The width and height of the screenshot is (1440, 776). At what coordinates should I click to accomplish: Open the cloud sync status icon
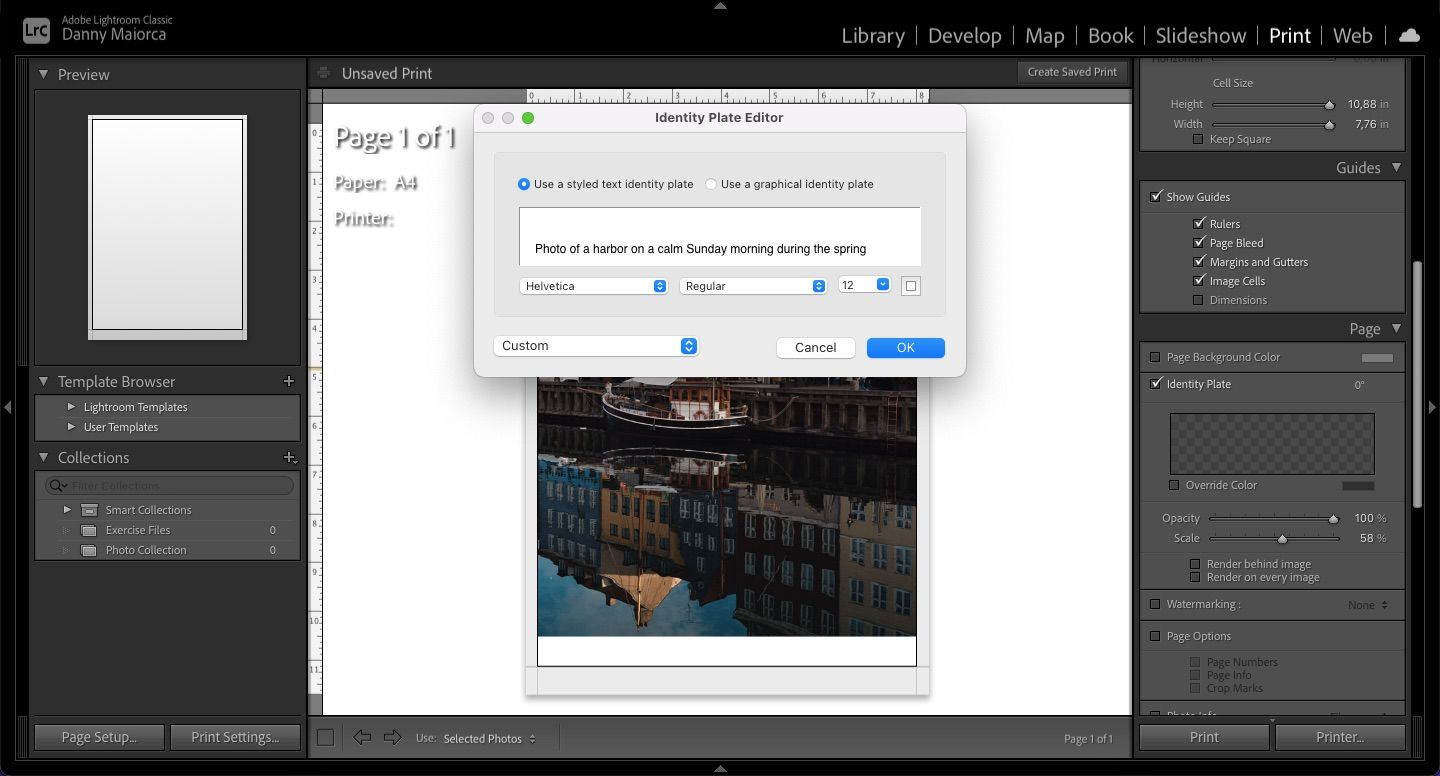click(1409, 35)
